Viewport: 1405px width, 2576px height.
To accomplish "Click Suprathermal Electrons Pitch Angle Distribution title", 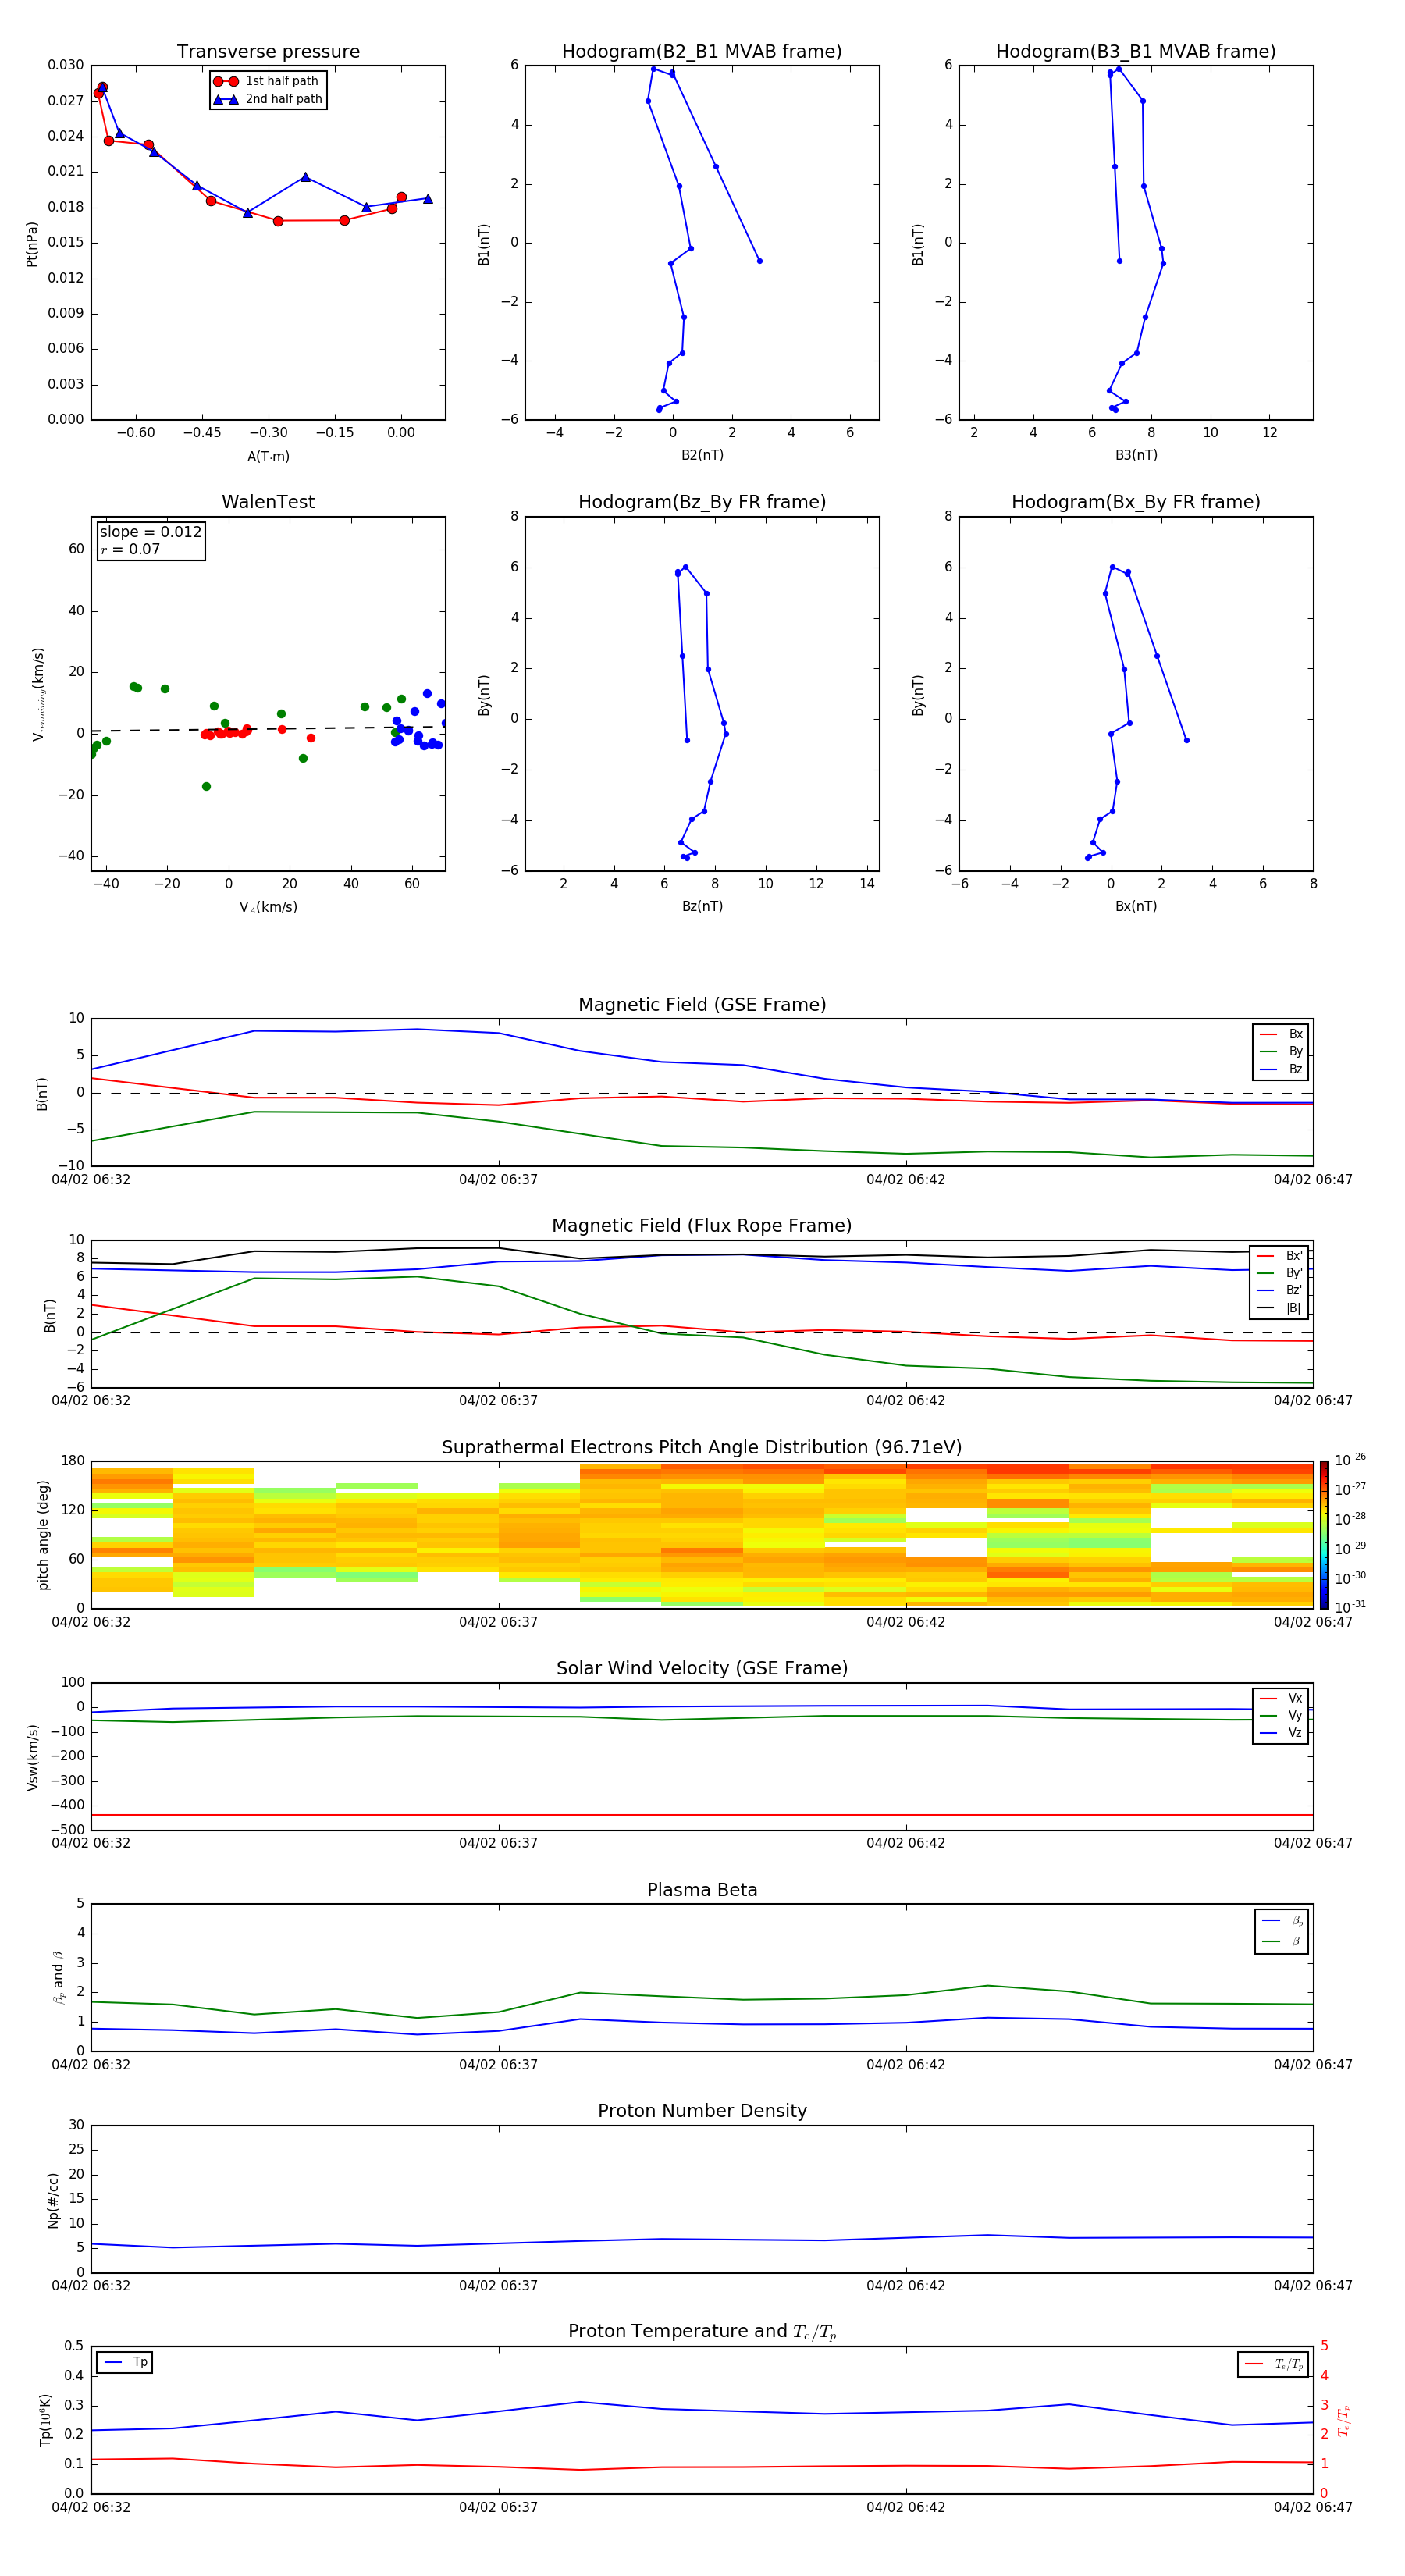I will (702, 1448).
